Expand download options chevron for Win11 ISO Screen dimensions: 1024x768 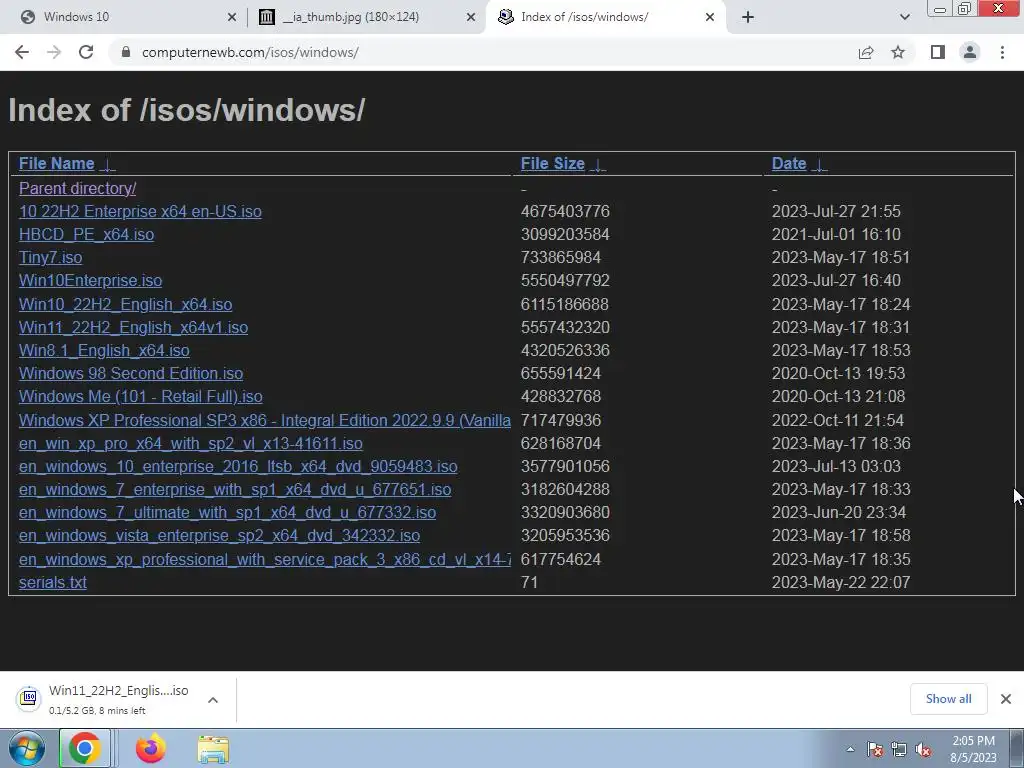pos(213,699)
